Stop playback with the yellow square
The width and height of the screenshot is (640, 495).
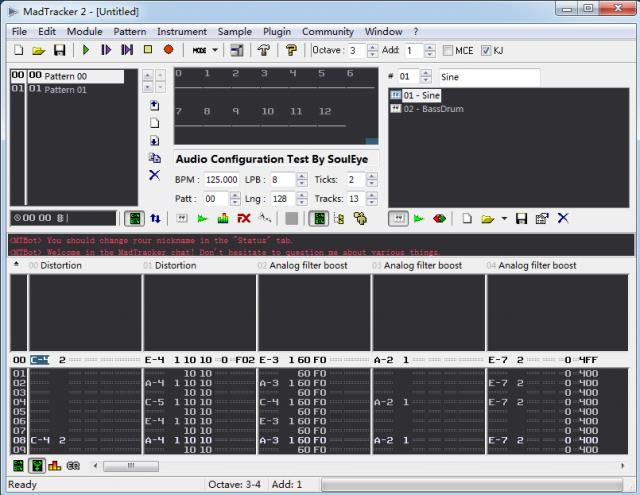point(148,50)
